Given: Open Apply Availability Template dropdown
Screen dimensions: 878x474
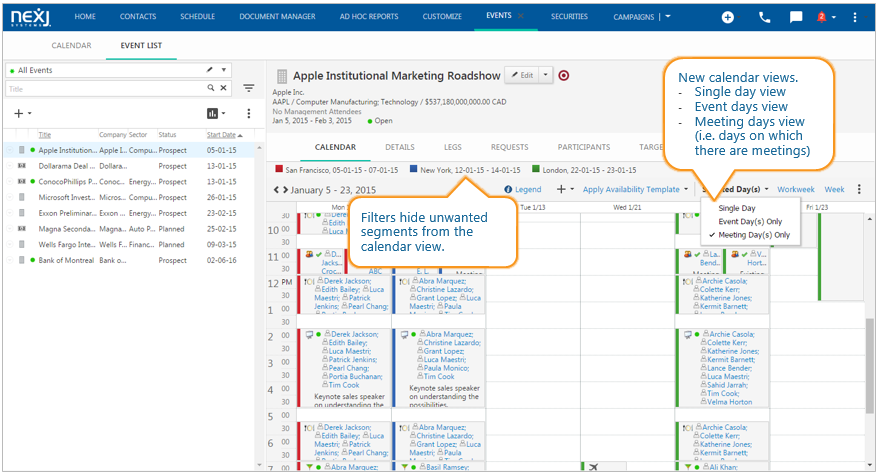Looking at the screenshot, I should point(635,189).
